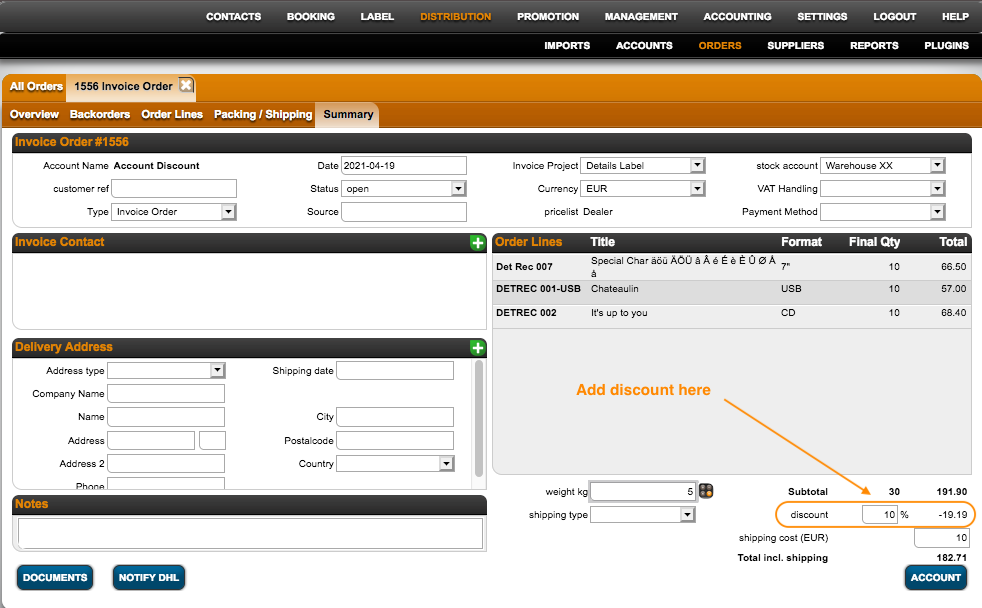The width and height of the screenshot is (982, 608).
Task: Open the Booking menu
Action: 311,16
